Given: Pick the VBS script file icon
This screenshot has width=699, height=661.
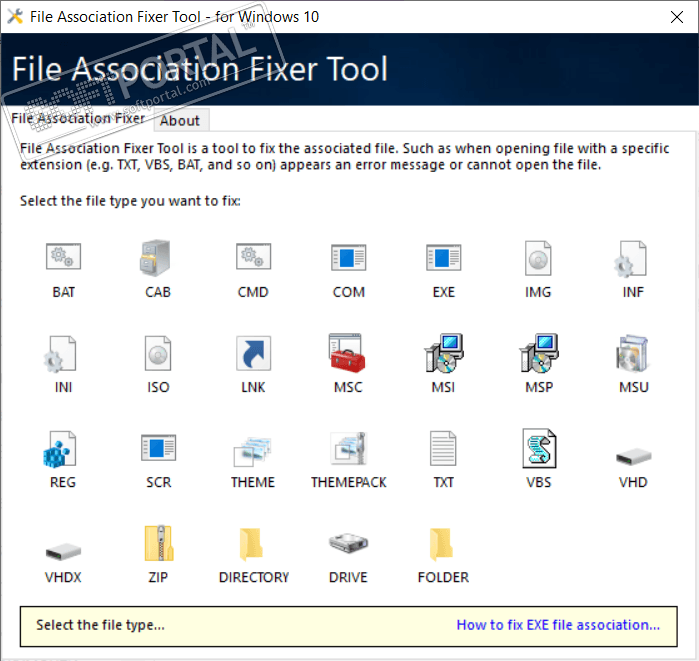Looking at the screenshot, I should (539, 448).
